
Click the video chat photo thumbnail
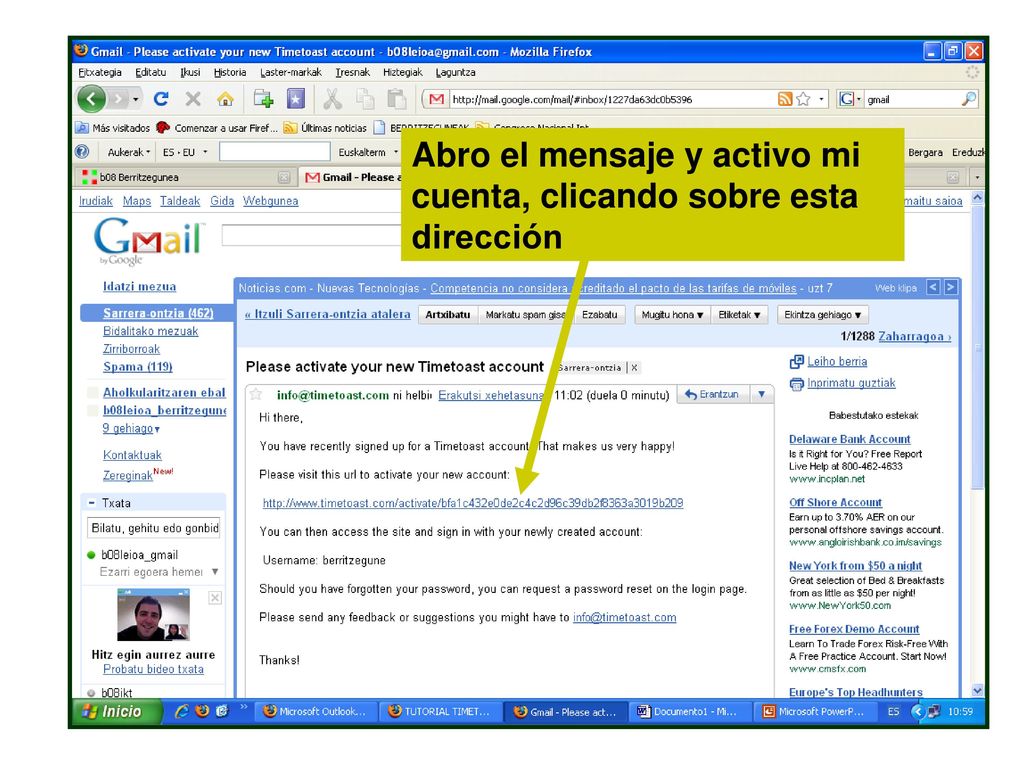153,615
